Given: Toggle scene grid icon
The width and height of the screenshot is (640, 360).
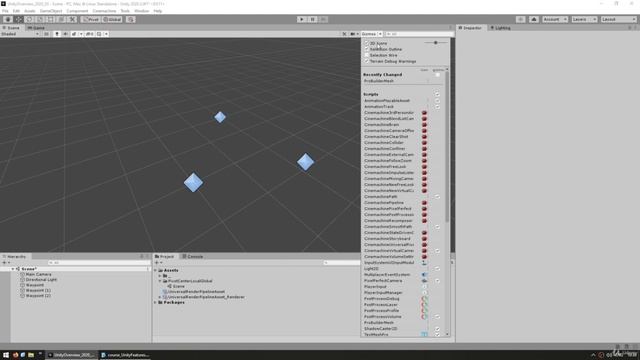Looking at the screenshot, I should click(99, 34).
